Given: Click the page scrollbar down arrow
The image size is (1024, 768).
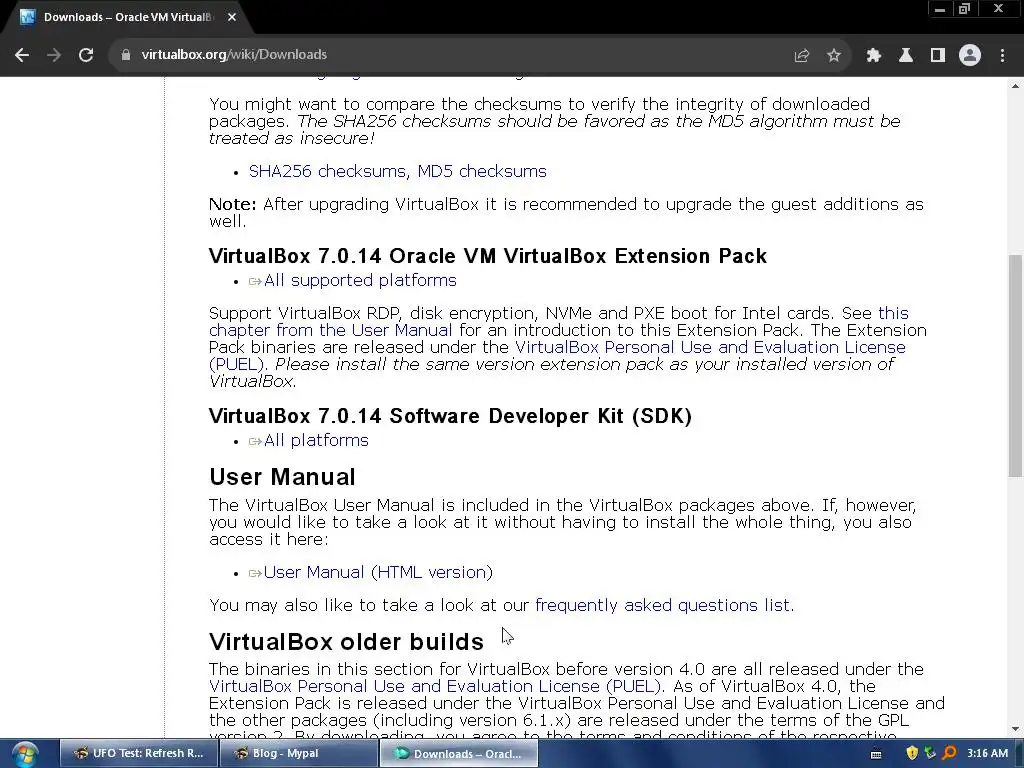Looking at the screenshot, I should pyautogui.click(x=1016, y=729).
